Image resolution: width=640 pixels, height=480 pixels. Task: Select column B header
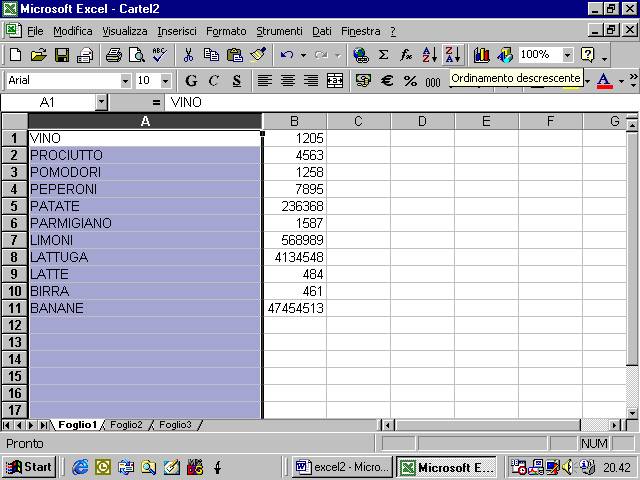[x=294, y=121]
